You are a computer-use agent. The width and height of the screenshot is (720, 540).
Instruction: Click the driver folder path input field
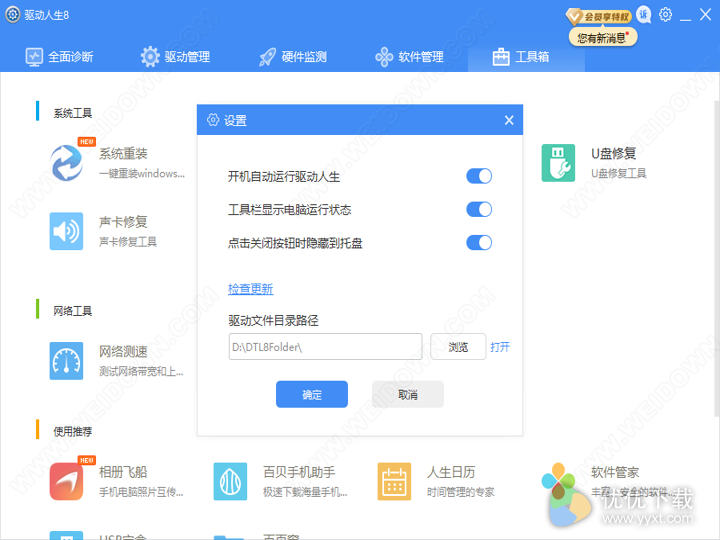tap(325, 347)
